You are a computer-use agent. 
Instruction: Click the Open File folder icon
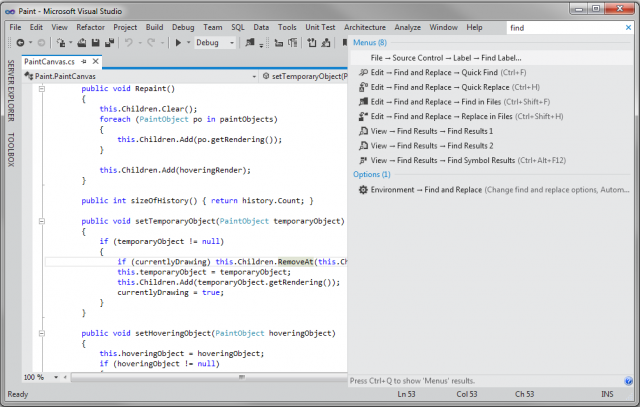(x=82, y=42)
